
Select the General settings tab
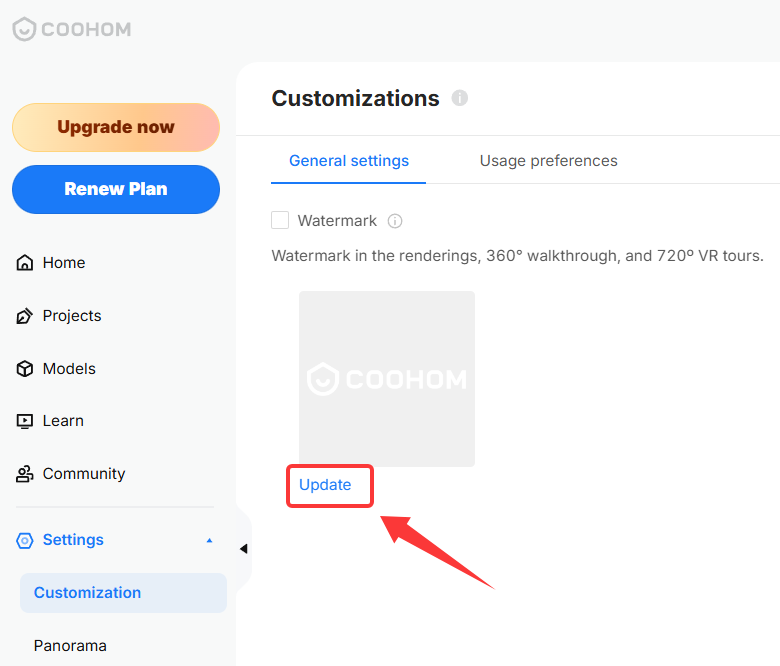click(x=349, y=161)
